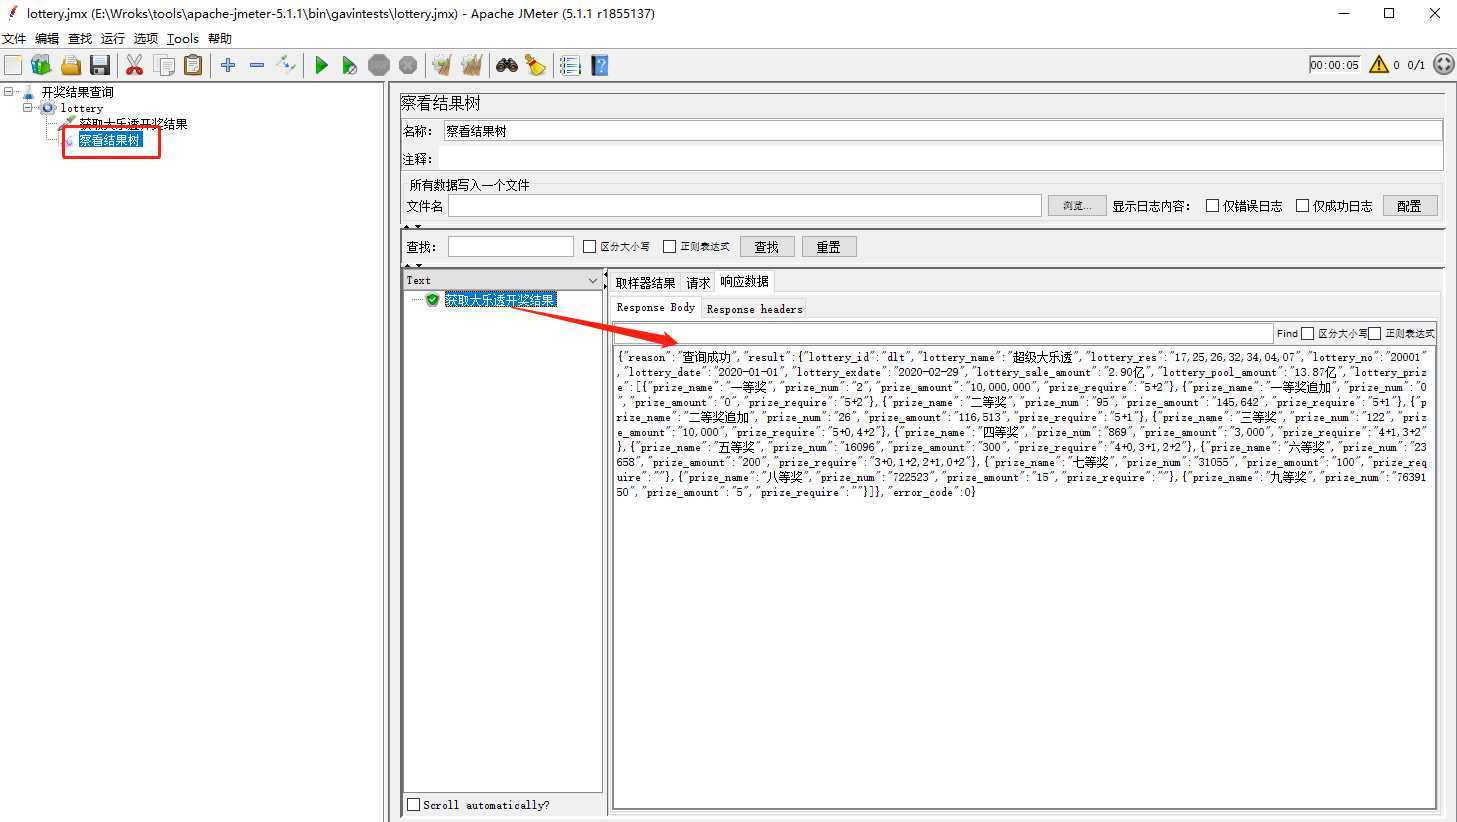The image size is (1457, 822).
Task: Click the grey Shutdown icon
Action: pos(408,65)
